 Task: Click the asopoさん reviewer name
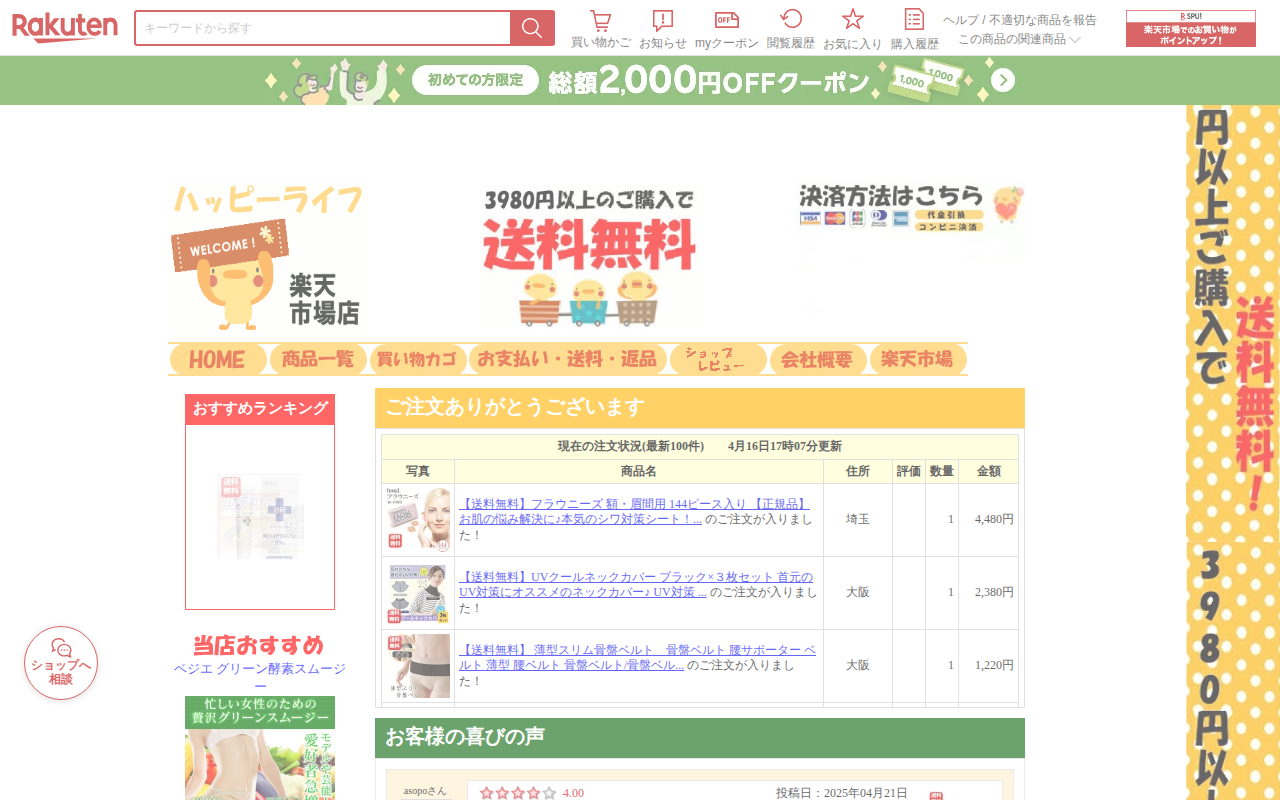pyautogui.click(x=425, y=791)
